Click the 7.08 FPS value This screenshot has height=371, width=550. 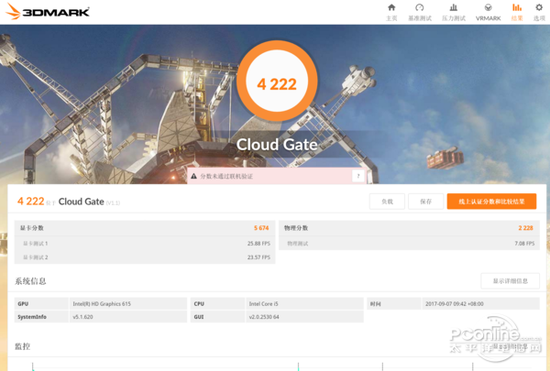[525, 243]
